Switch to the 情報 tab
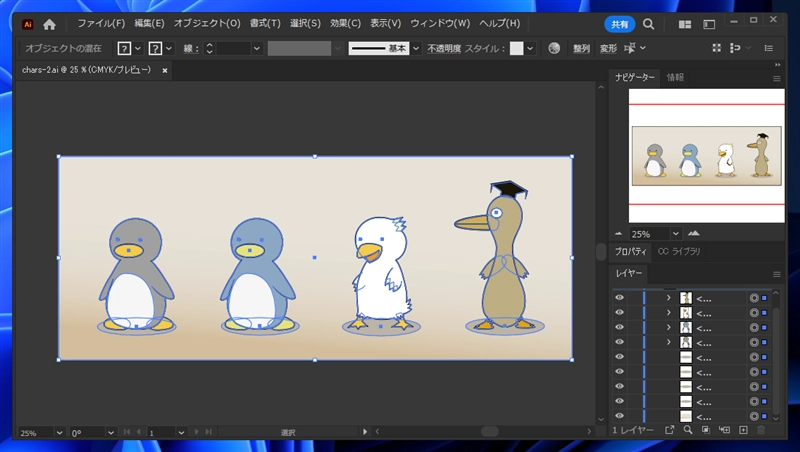800x452 pixels. click(x=675, y=78)
